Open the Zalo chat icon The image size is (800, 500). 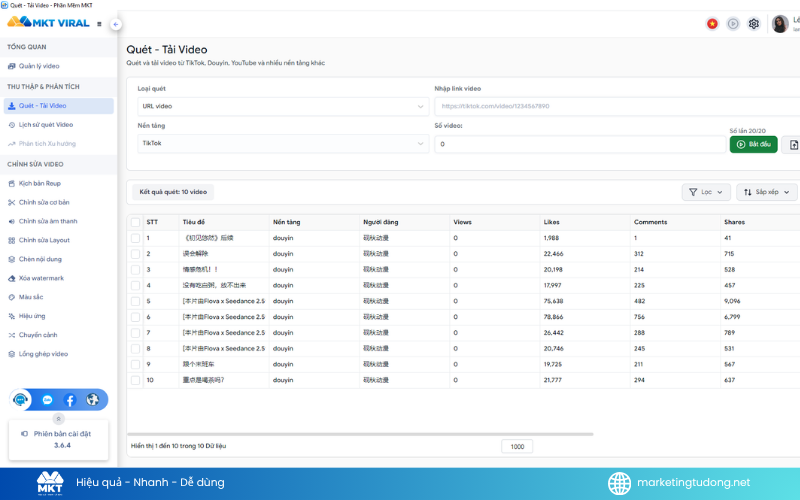pos(47,400)
